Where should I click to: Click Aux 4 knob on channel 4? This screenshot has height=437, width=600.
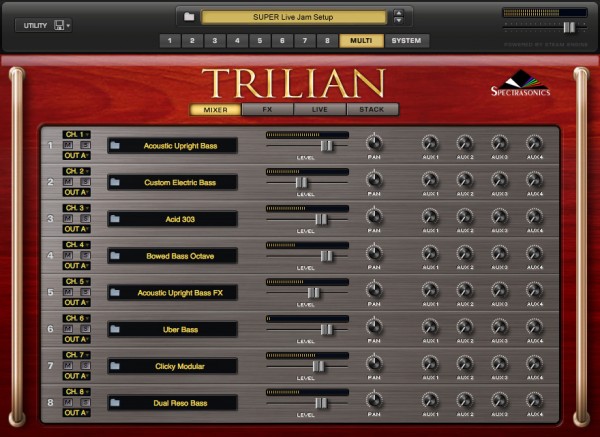535,253
